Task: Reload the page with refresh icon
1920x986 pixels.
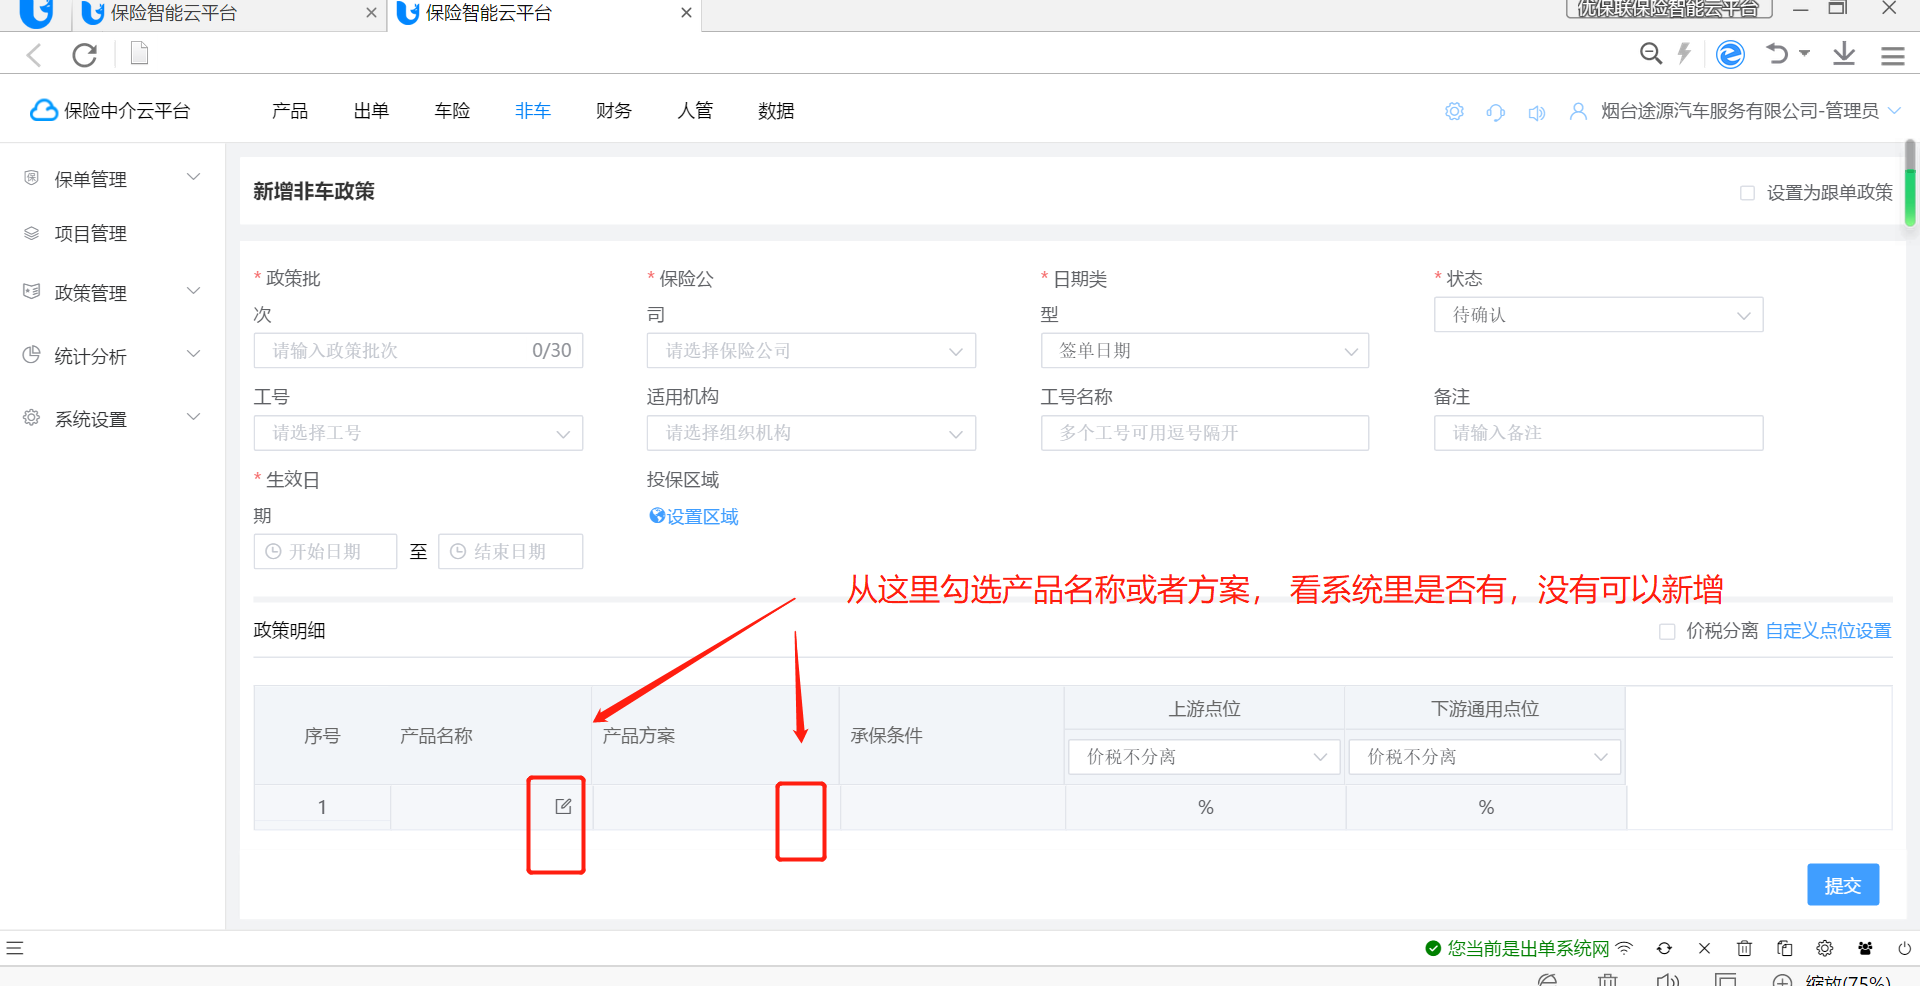Action: pyautogui.click(x=85, y=54)
